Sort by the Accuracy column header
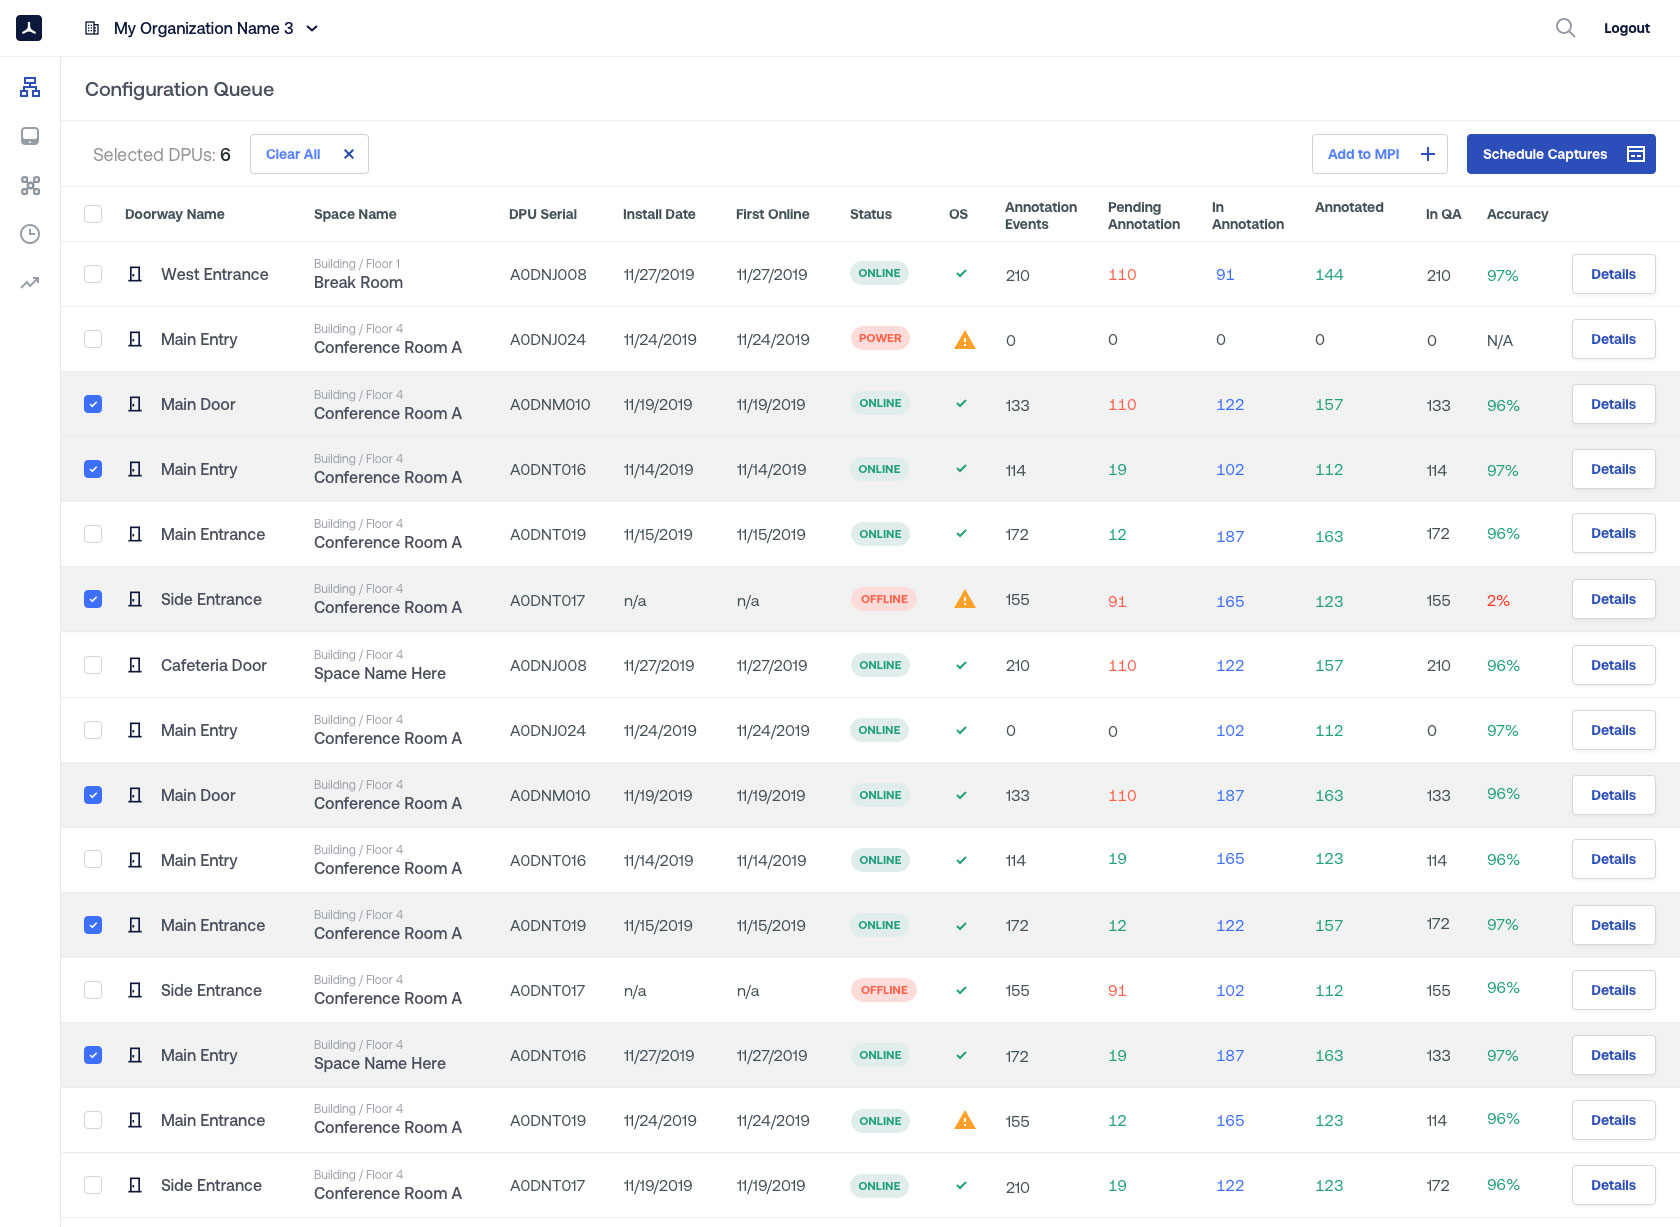 (x=1516, y=214)
